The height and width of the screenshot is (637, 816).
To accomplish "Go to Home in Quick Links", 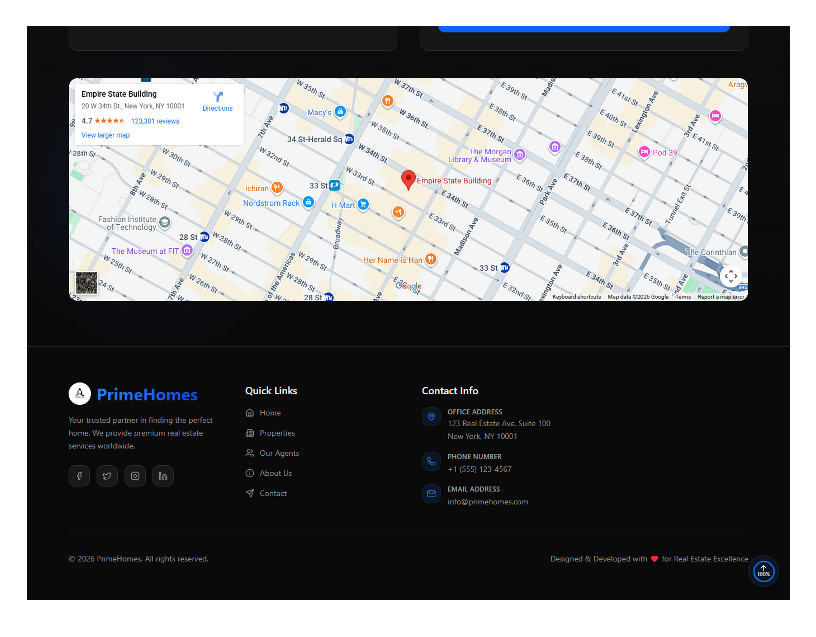I will 263,413.
